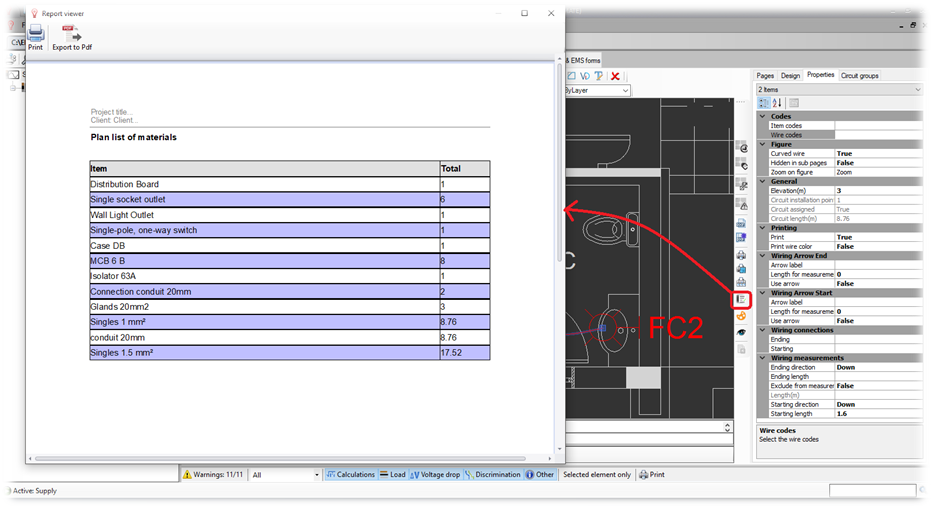The height and width of the screenshot is (508, 933).
Task: Toggle Discrimination filter in warnings bar
Action: [493, 475]
